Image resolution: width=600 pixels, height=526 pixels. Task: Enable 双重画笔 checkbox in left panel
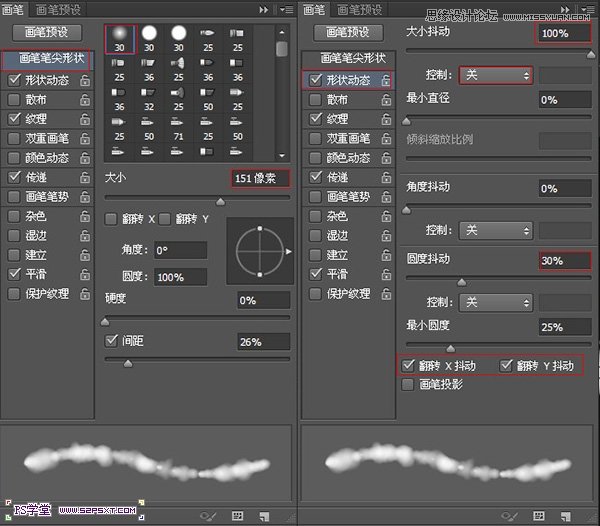(14, 138)
